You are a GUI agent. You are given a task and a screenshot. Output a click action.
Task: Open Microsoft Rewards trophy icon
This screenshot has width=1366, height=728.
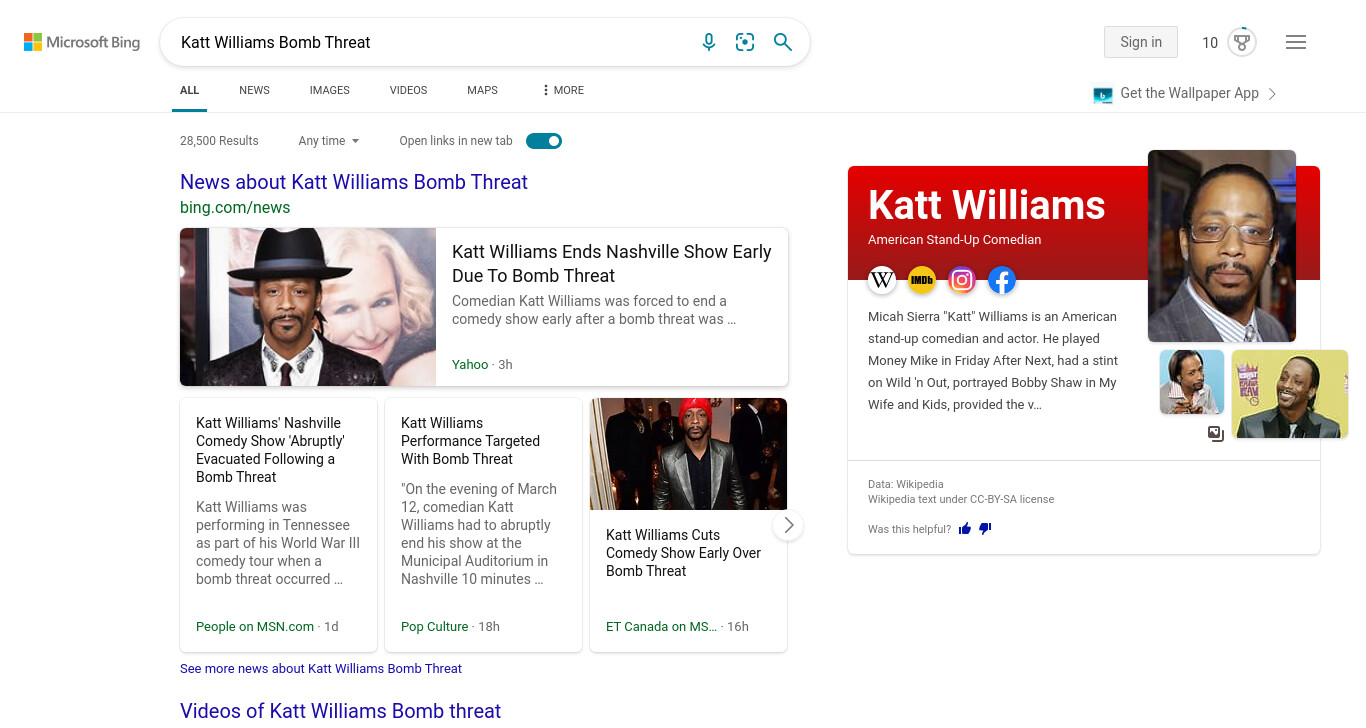click(x=1242, y=42)
